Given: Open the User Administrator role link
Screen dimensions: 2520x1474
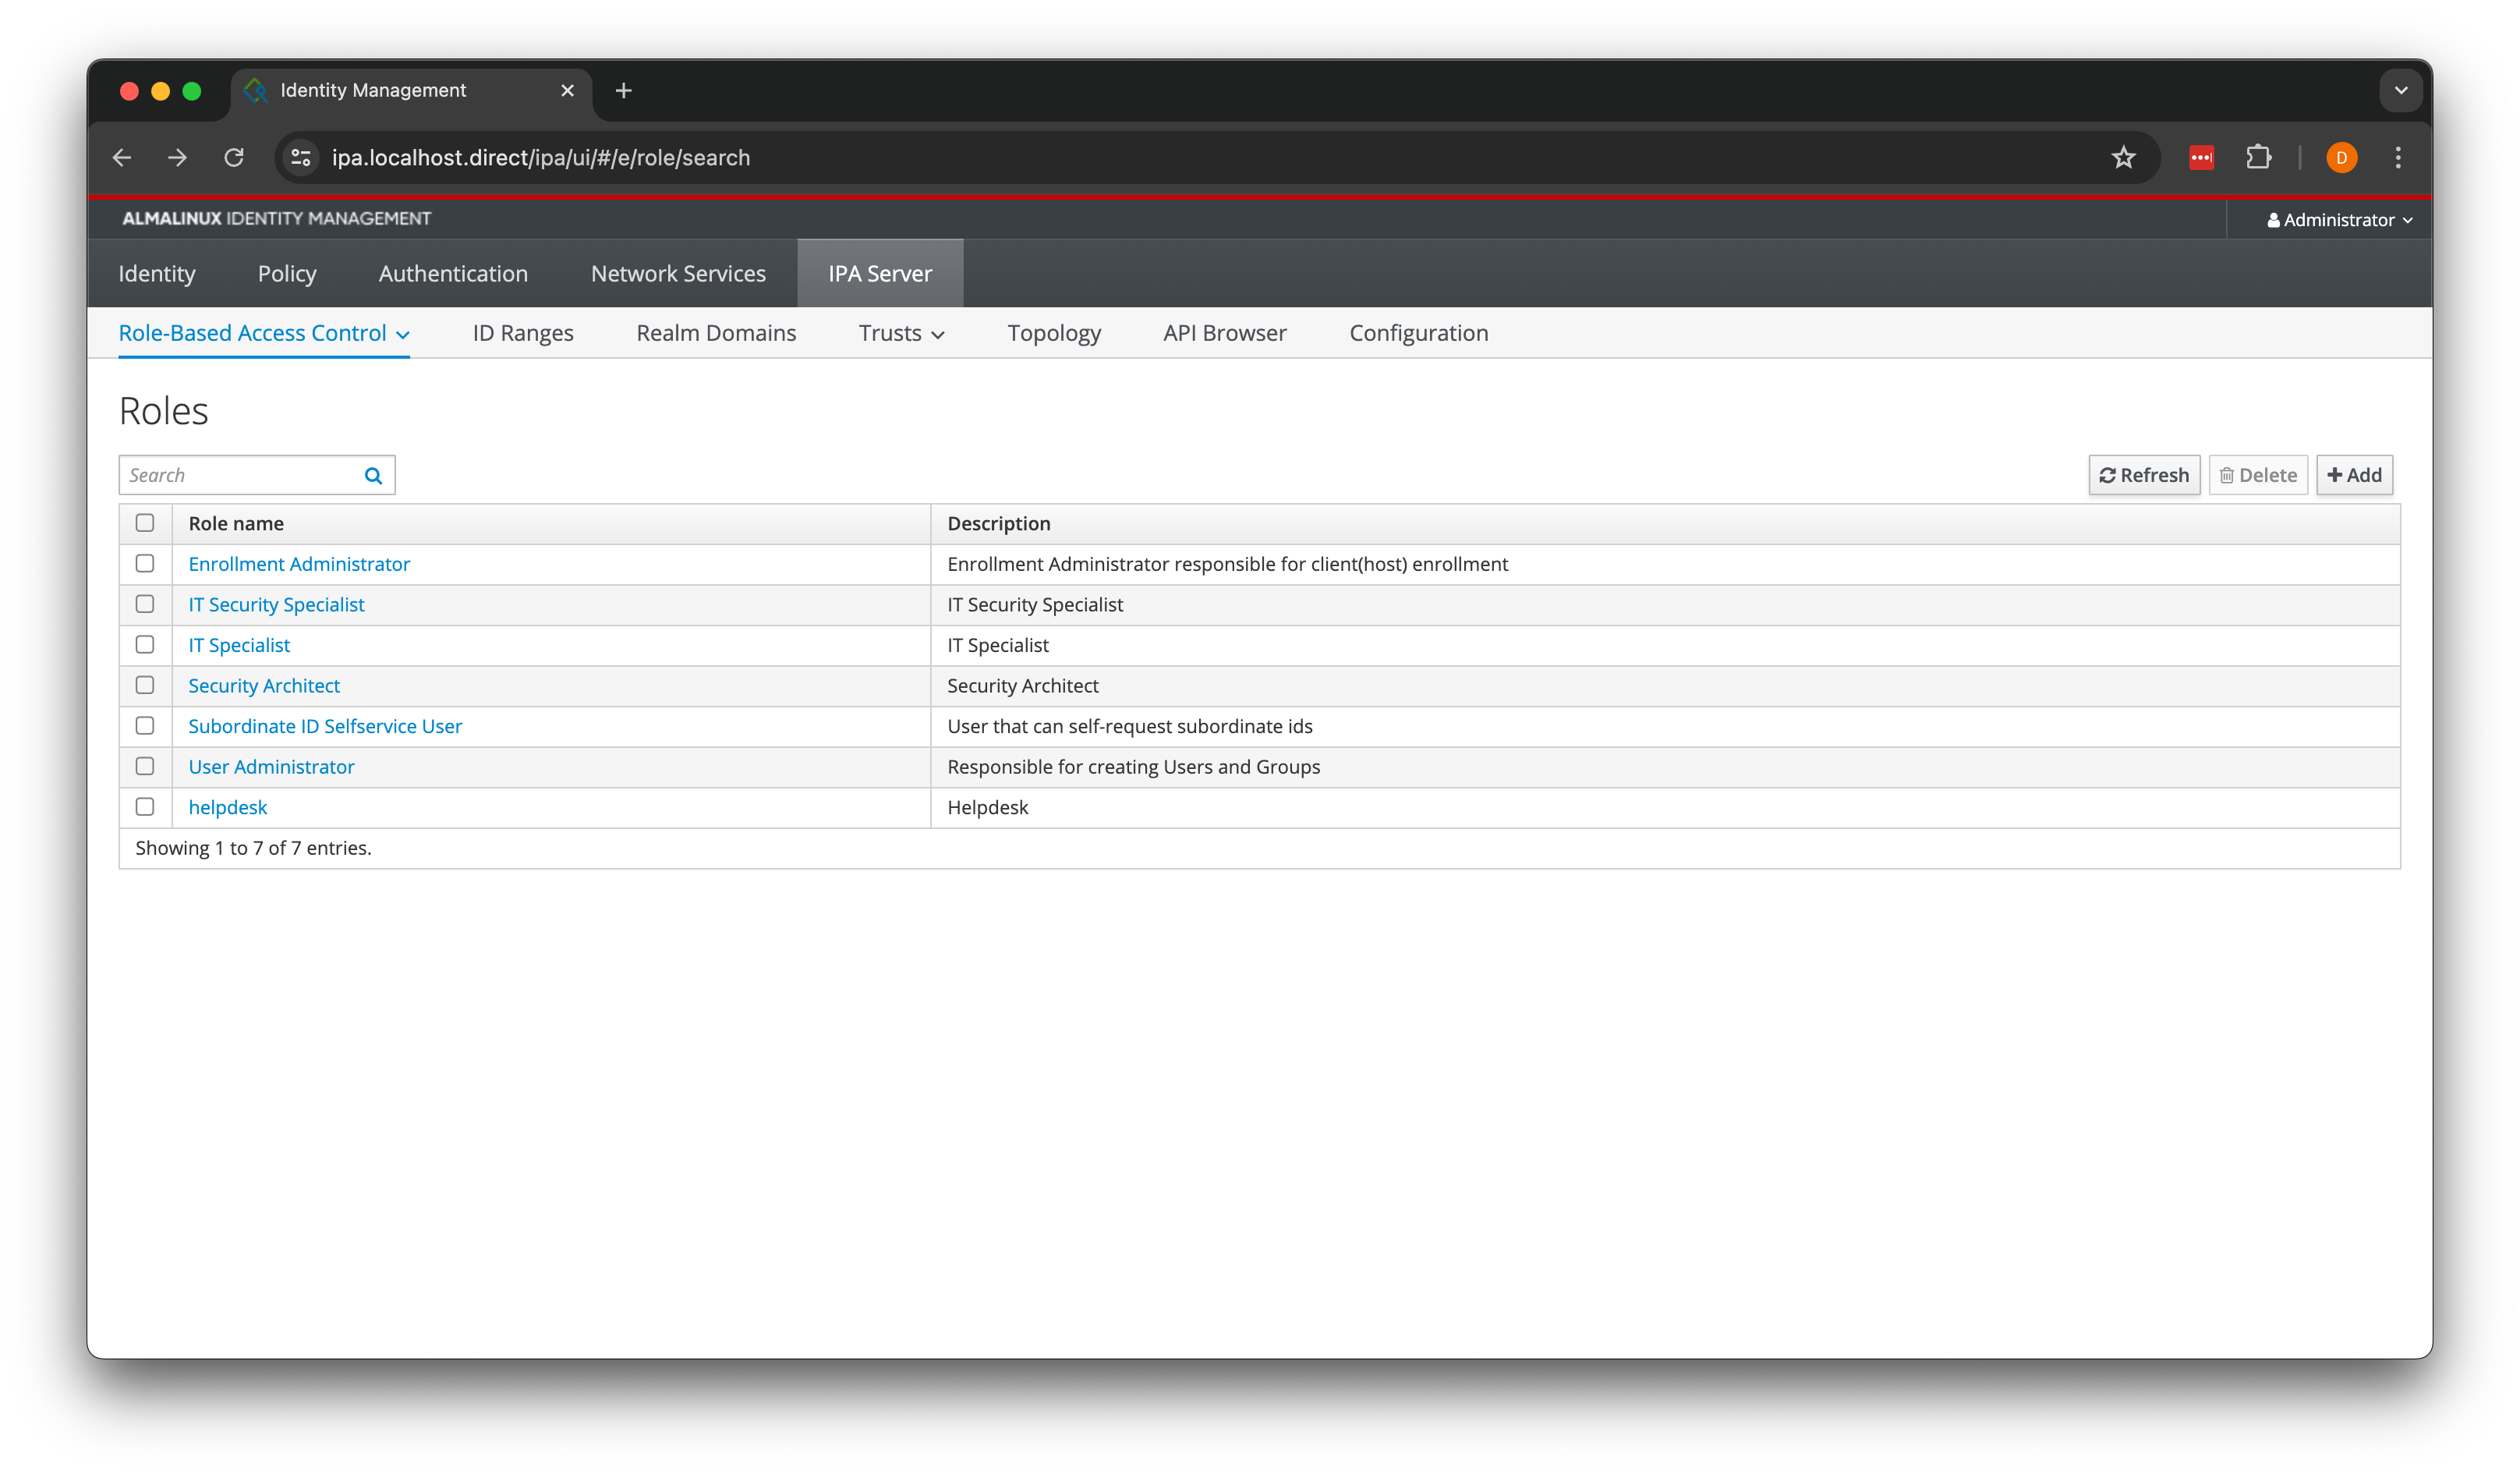Looking at the screenshot, I should 271,767.
